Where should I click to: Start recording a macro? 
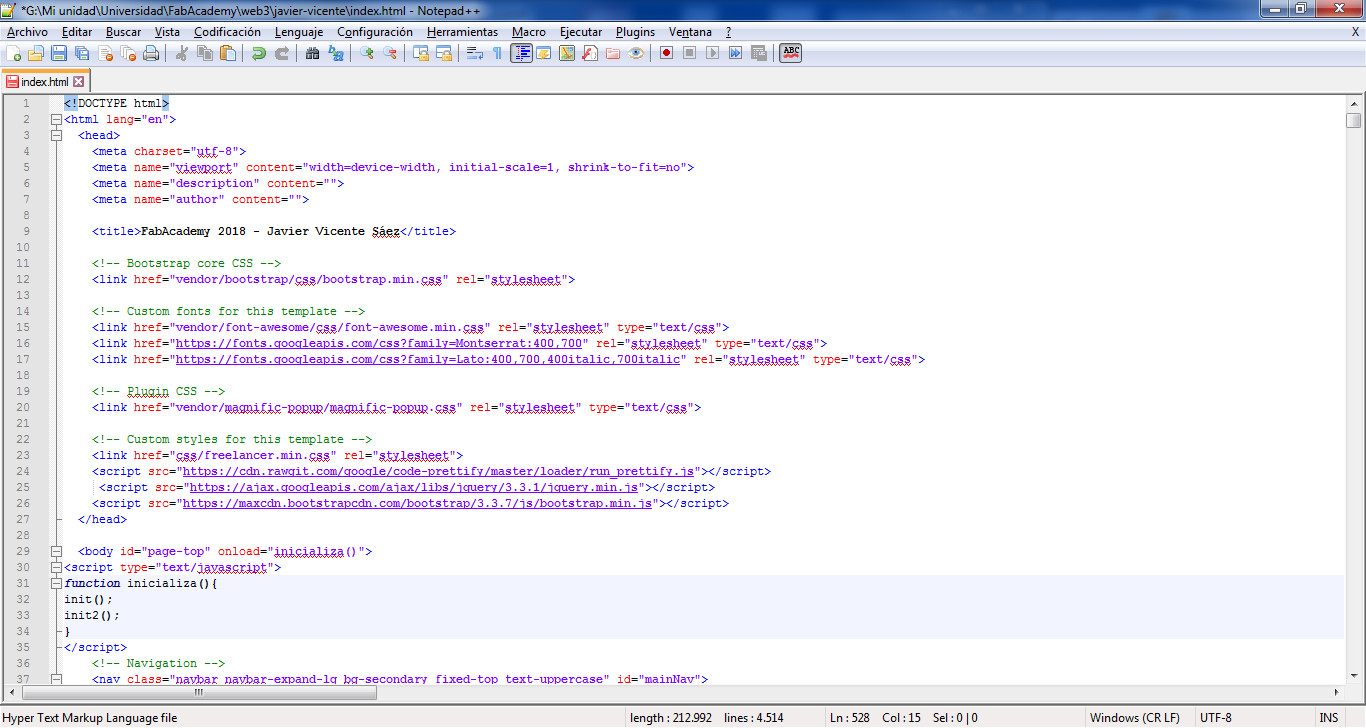667,53
